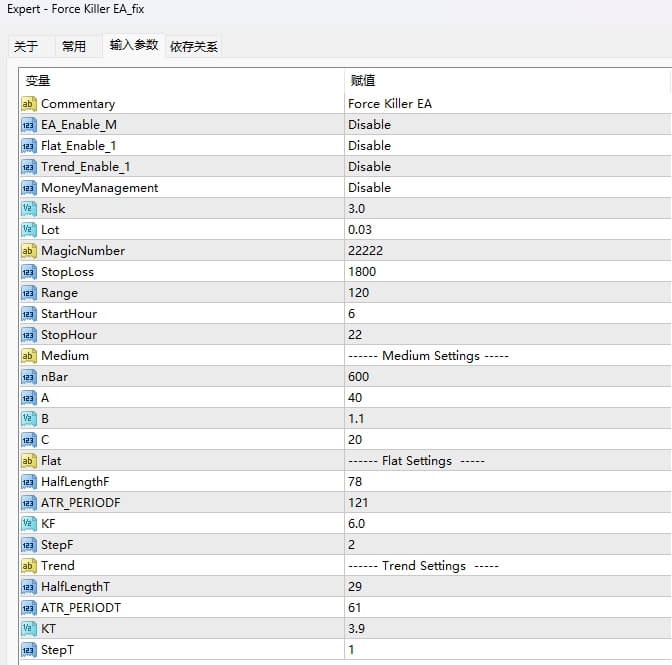Edit the Risk value 3.0

coord(508,209)
